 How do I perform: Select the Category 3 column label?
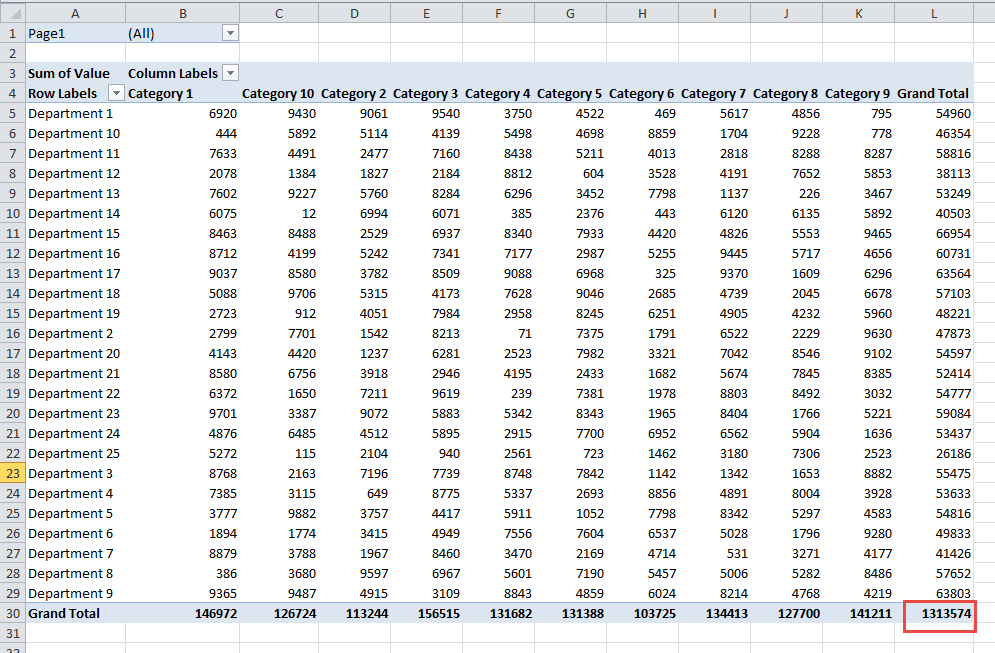point(426,93)
